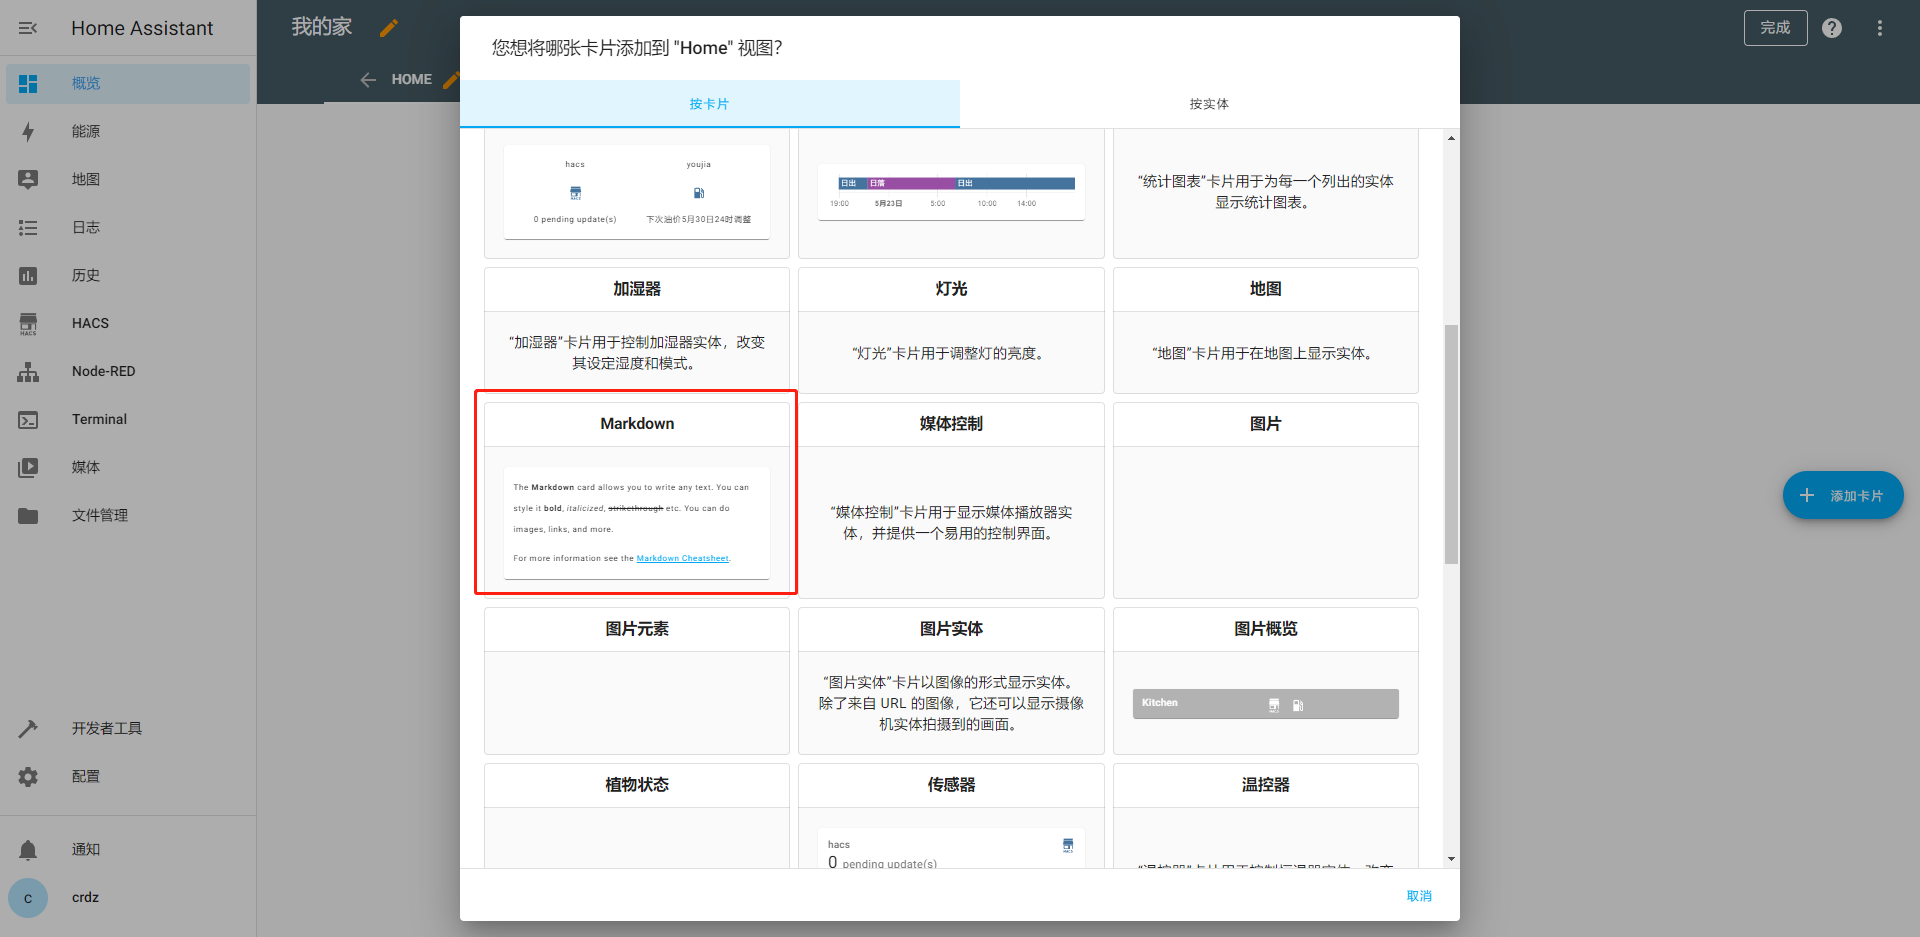The height and width of the screenshot is (937, 1920).
Task: Switch to the 按实体 tab
Action: point(1209,104)
